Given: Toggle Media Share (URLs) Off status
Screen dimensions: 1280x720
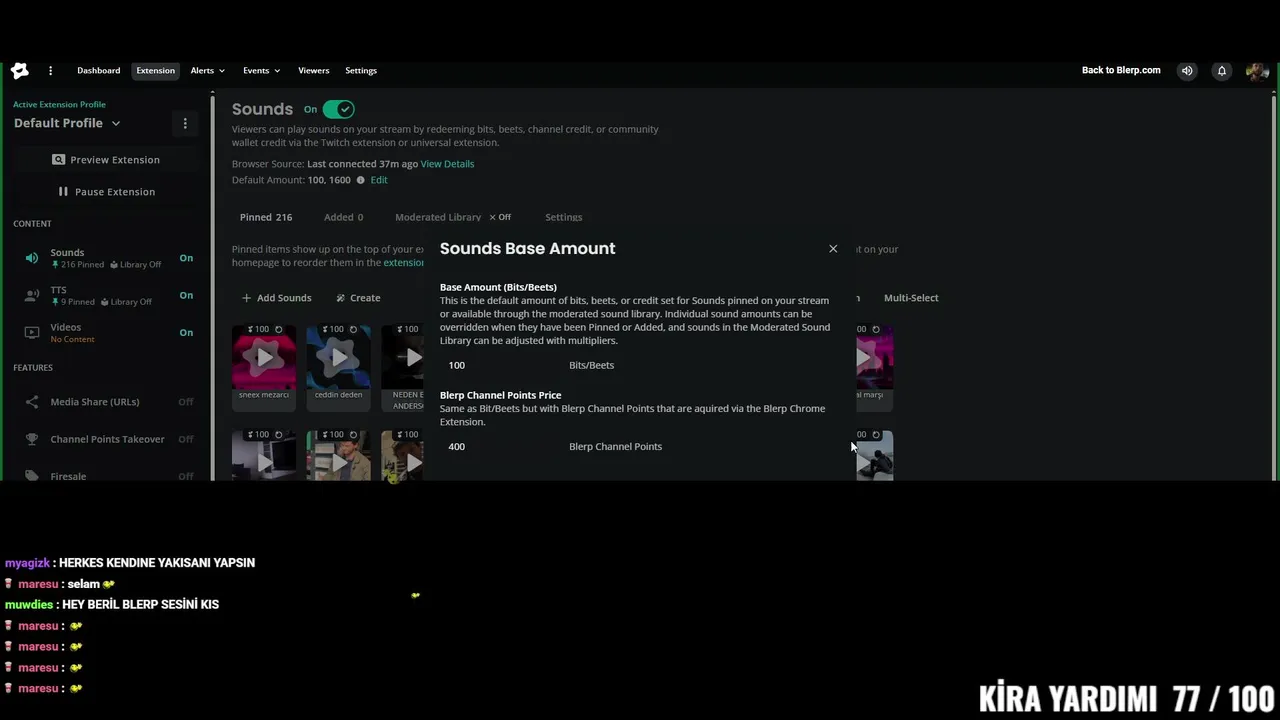Looking at the screenshot, I should coord(186,402).
